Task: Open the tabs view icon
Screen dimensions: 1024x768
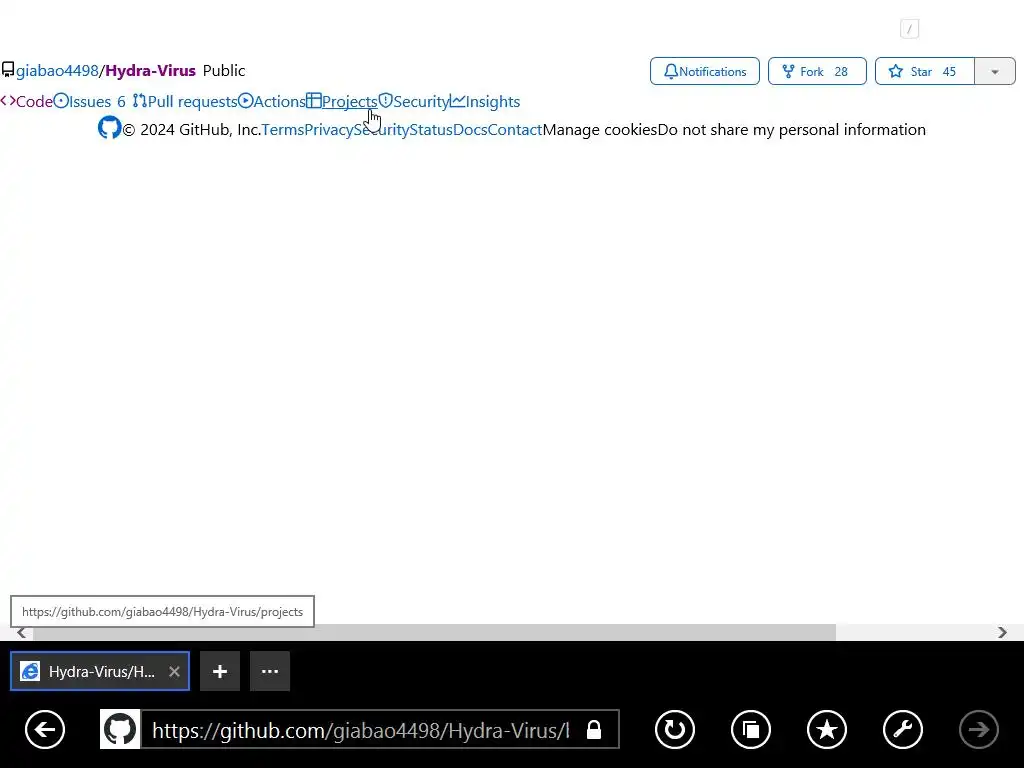Action: (751, 729)
